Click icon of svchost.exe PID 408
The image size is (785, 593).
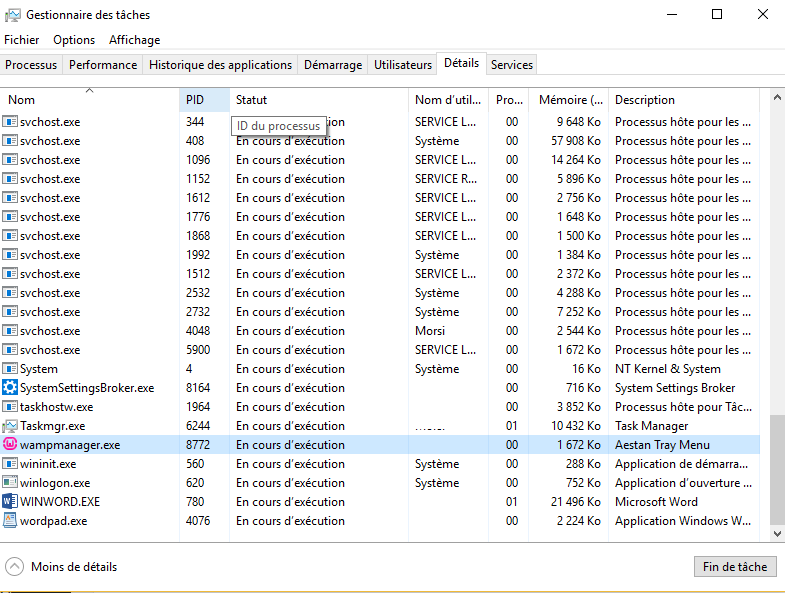(x=10, y=141)
